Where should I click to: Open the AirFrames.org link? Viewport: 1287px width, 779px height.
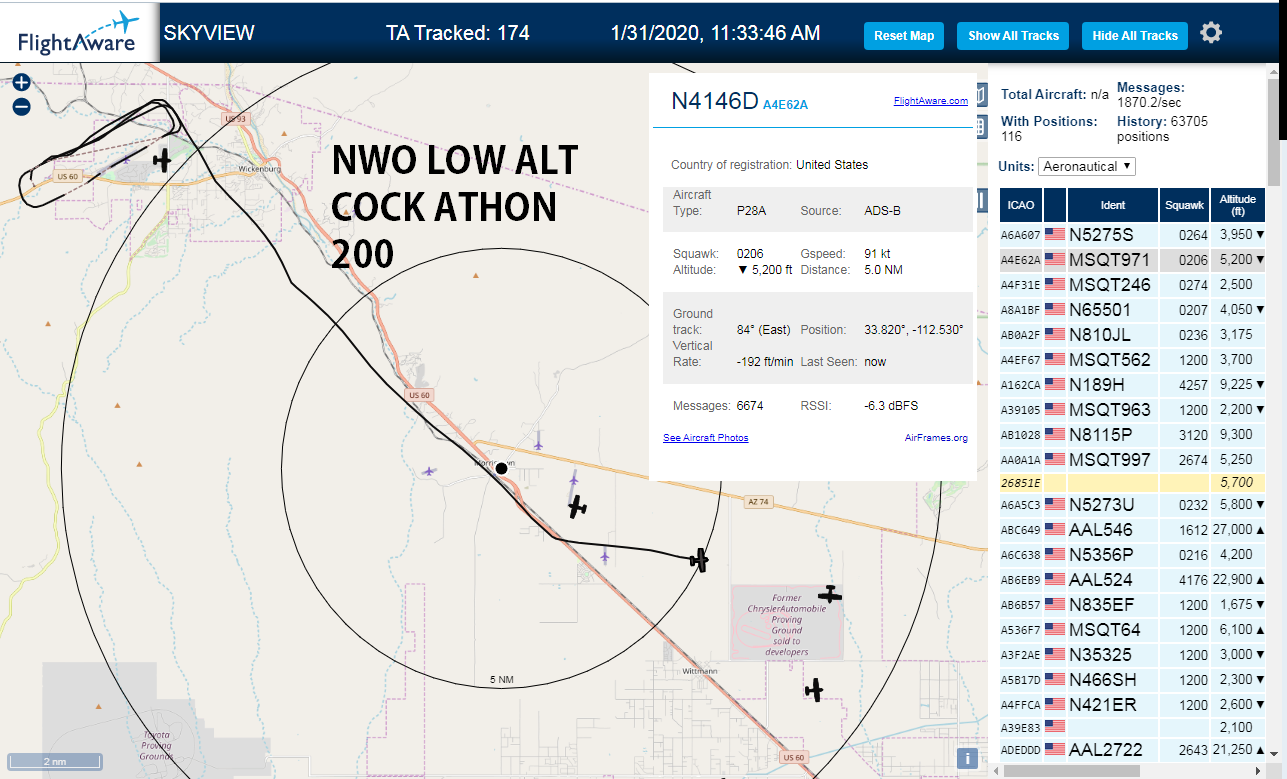coord(936,438)
